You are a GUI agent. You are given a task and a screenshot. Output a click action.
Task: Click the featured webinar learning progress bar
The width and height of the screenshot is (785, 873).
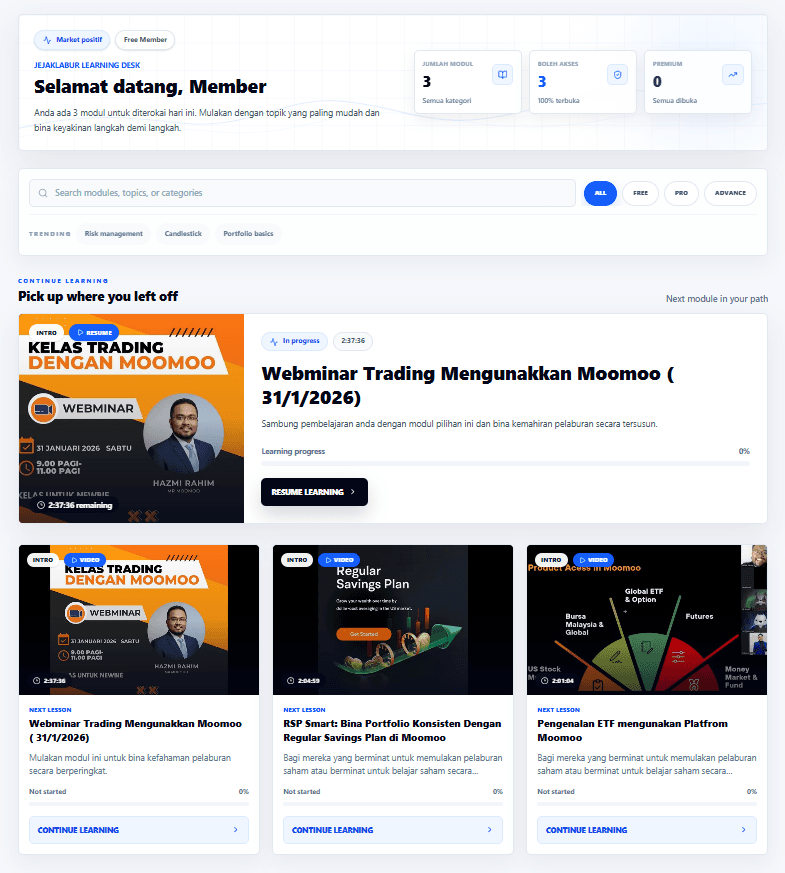click(506, 463)
